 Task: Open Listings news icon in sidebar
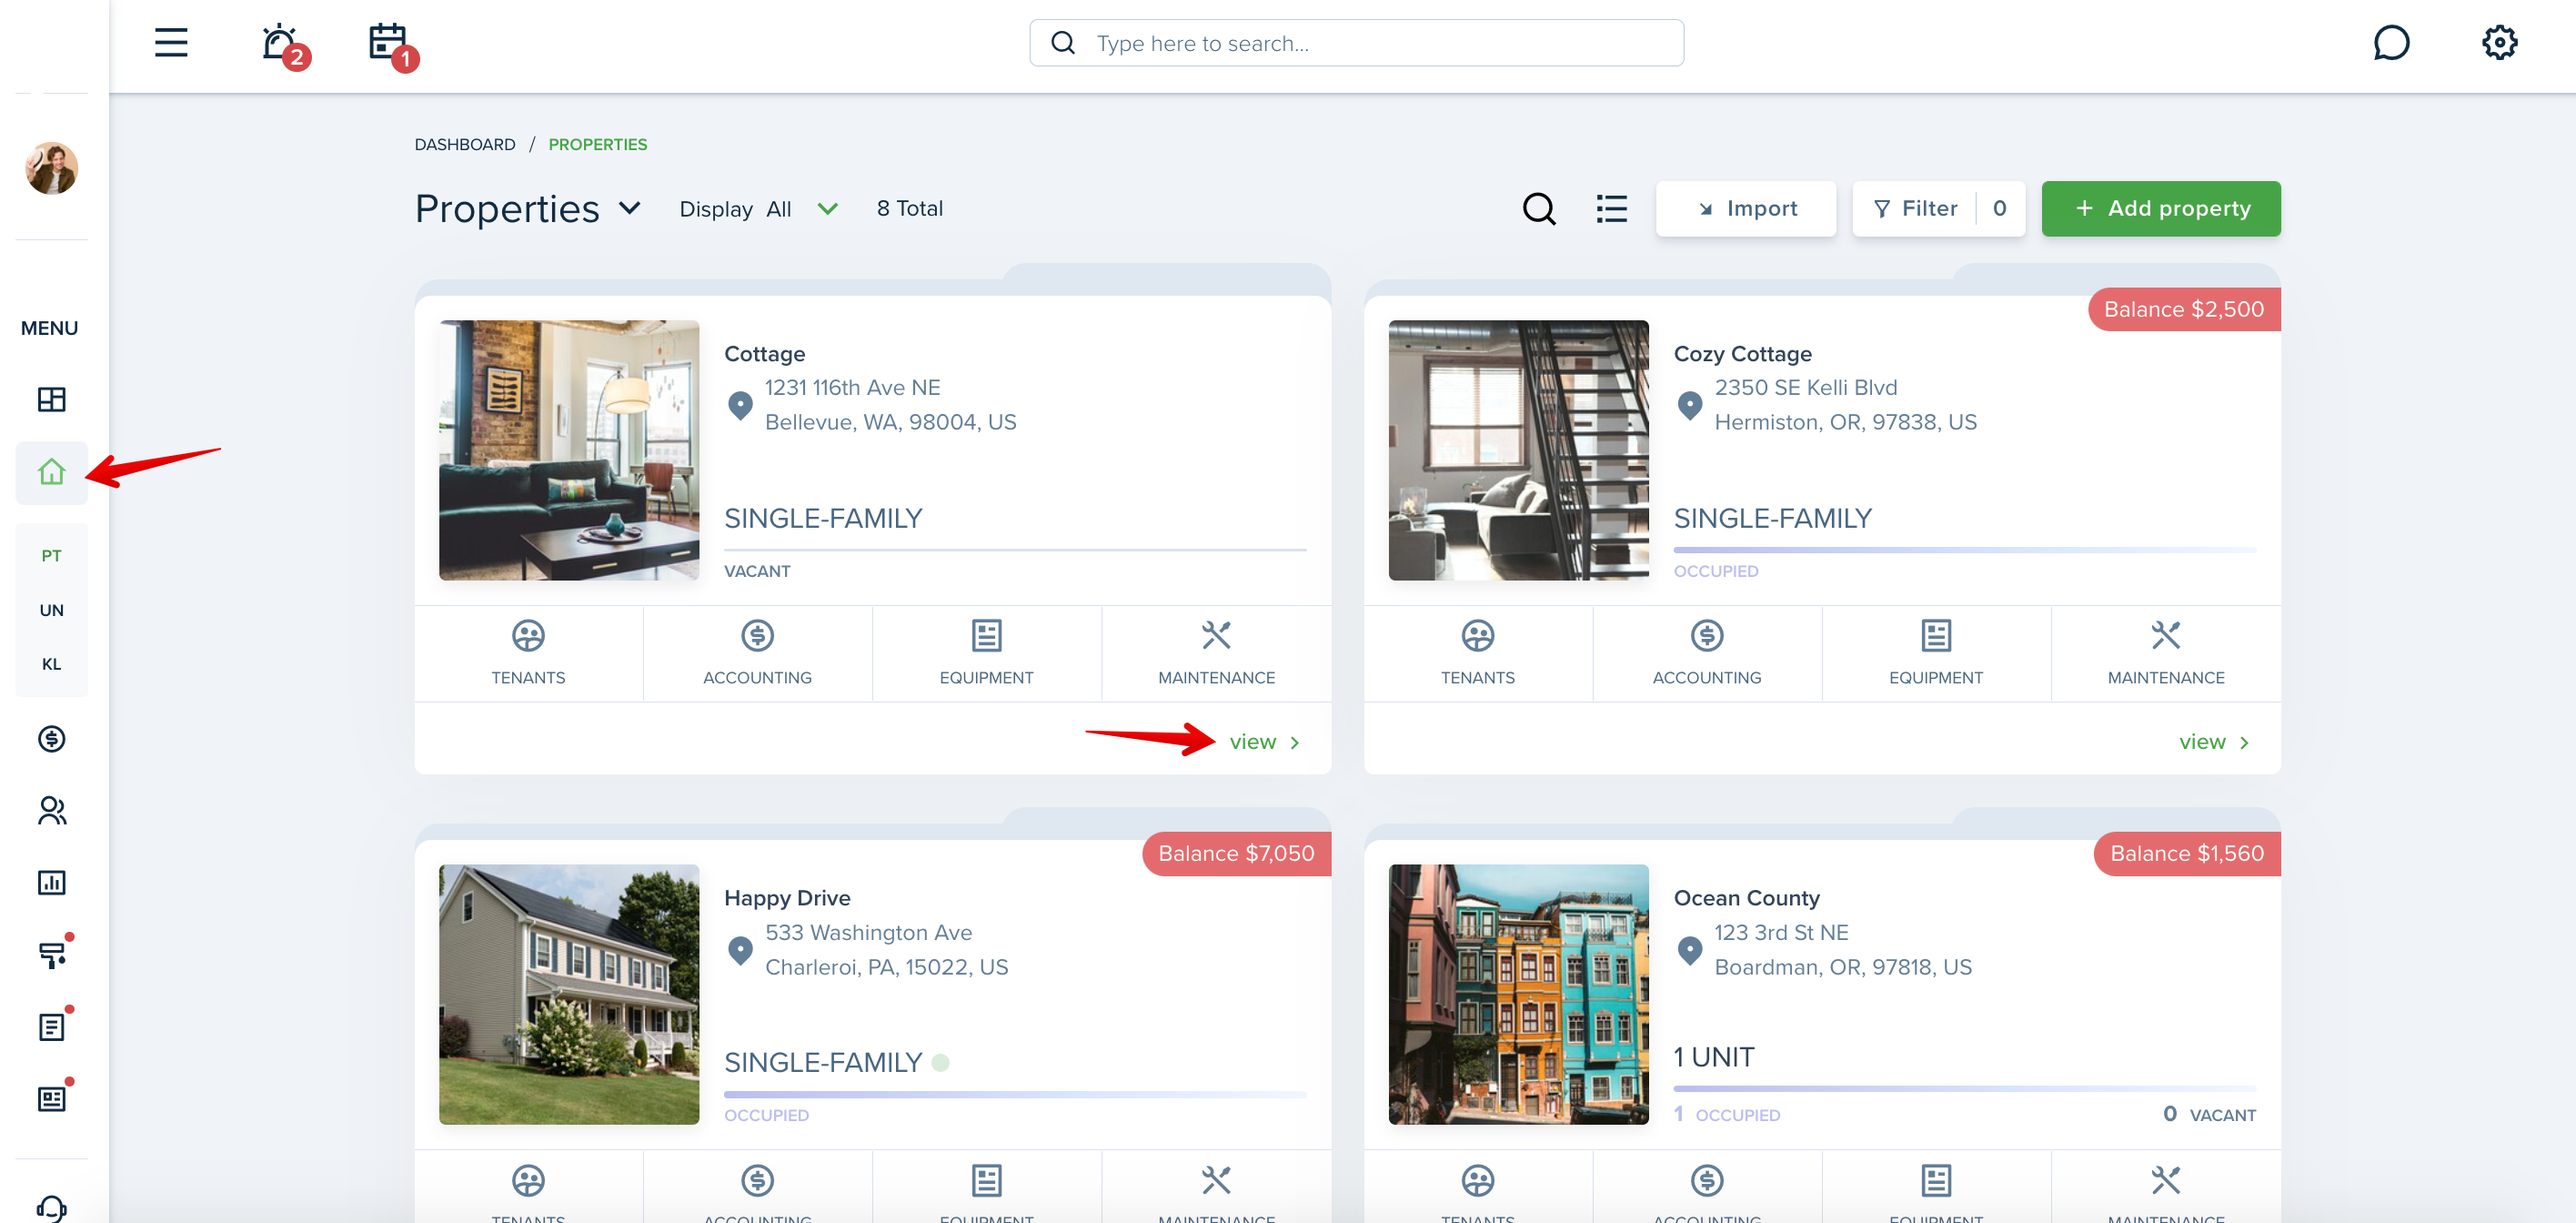click(53, 1098)
